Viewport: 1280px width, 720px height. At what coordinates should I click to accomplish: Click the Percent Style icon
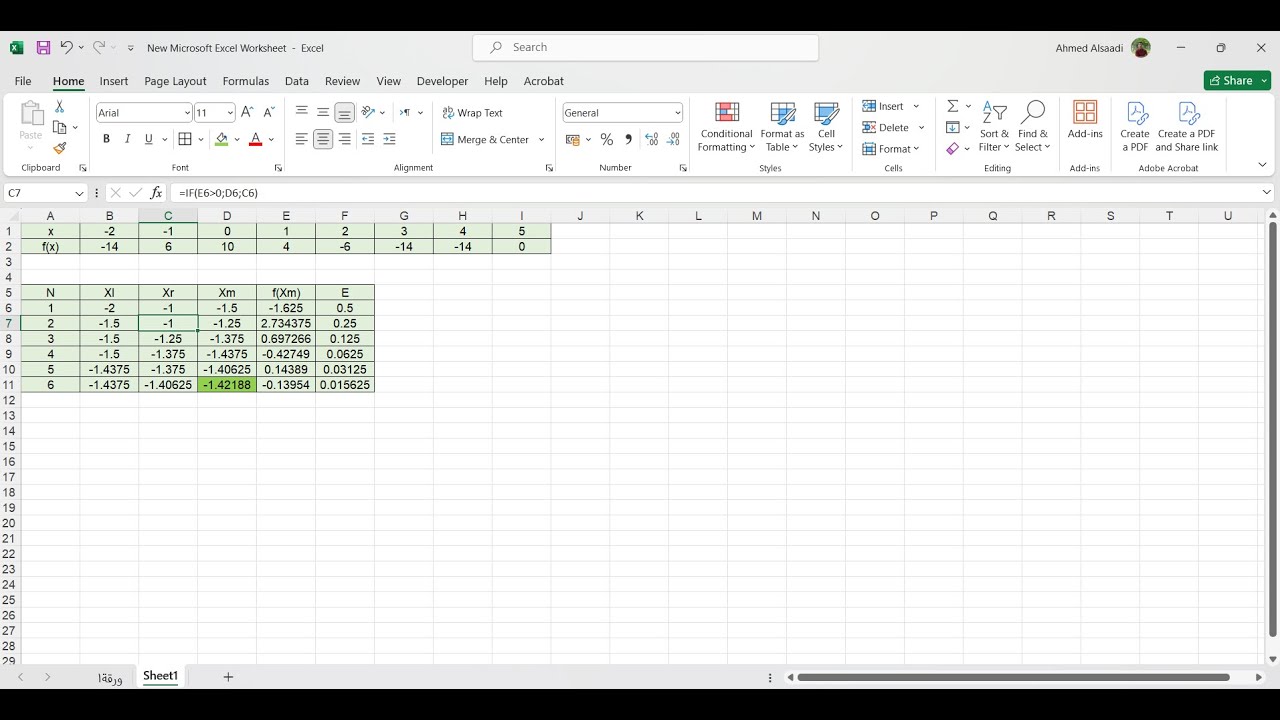(x=607, y=139)
